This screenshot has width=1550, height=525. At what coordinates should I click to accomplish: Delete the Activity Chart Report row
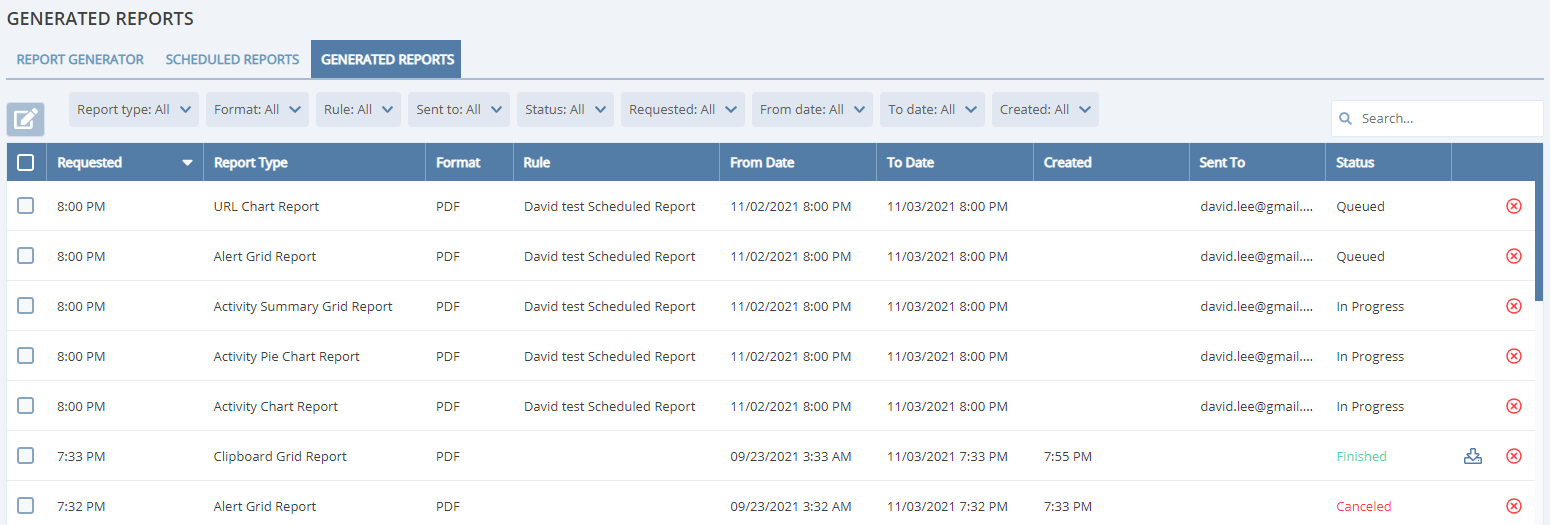[x=1513, y=406]
